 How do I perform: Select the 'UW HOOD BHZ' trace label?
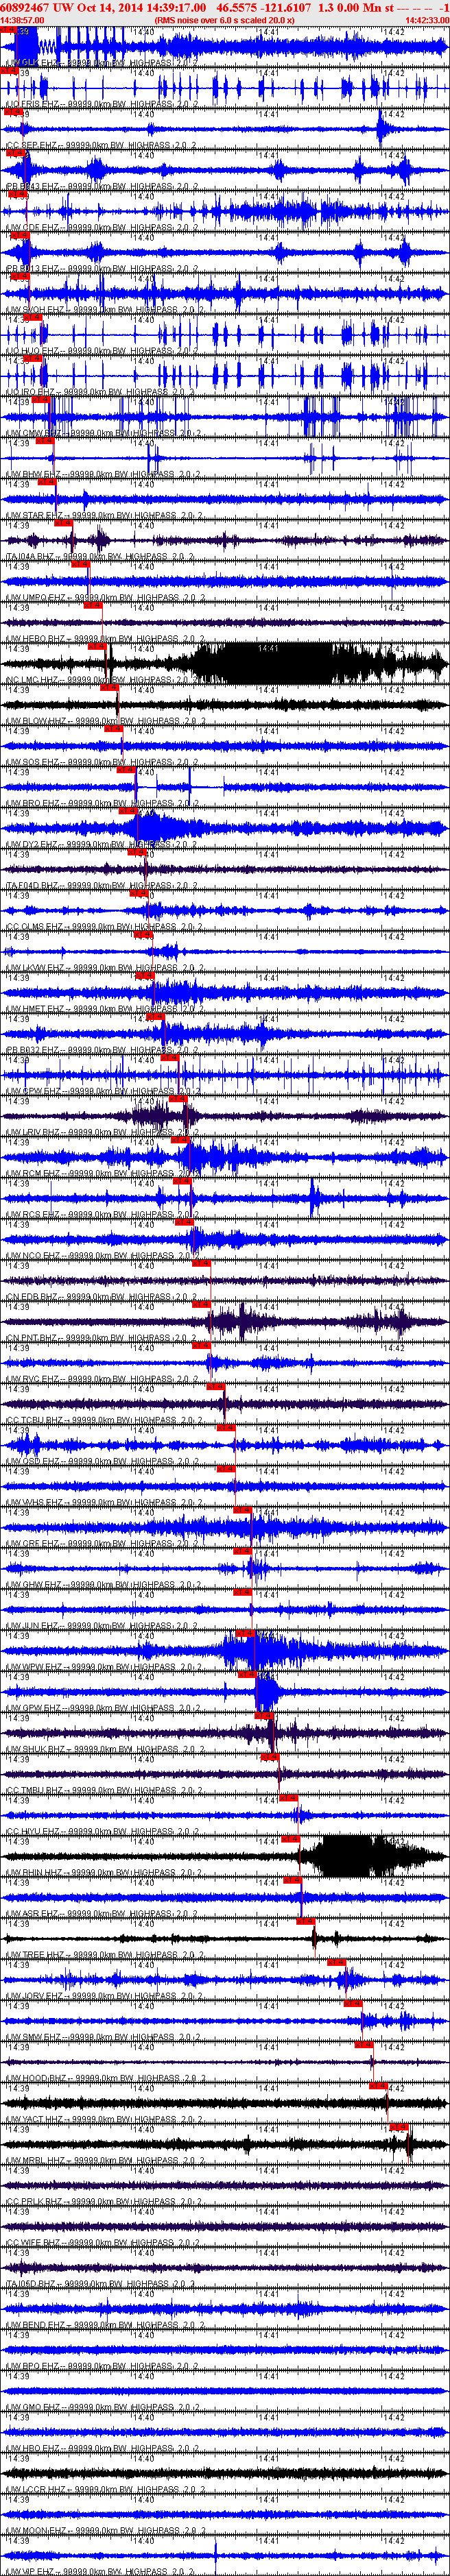click(x=105, y=2077)
